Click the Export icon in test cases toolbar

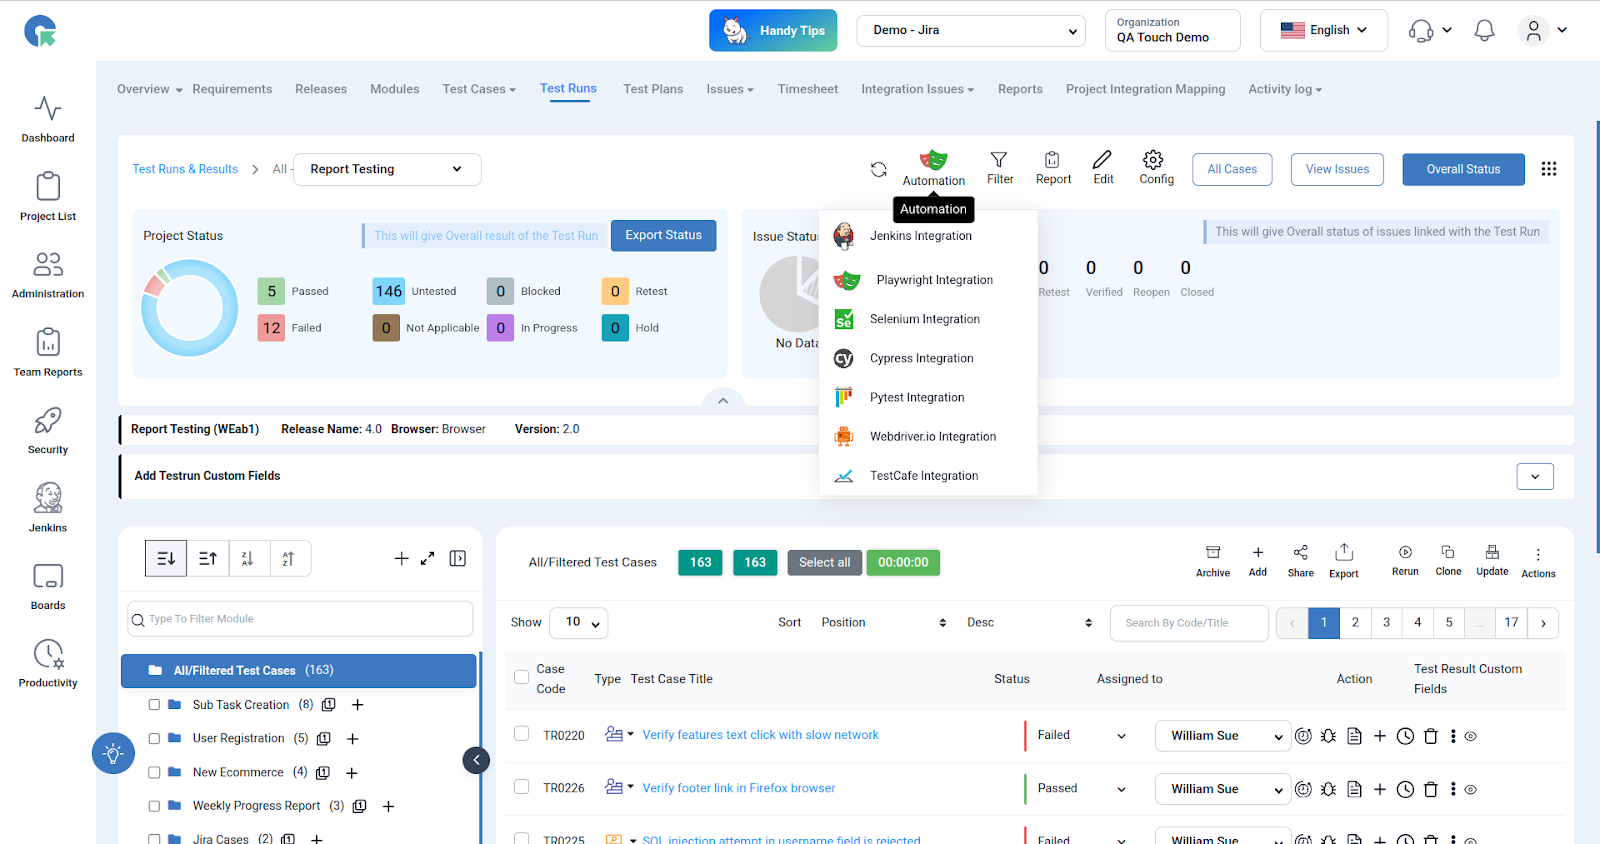[1344, 561]
